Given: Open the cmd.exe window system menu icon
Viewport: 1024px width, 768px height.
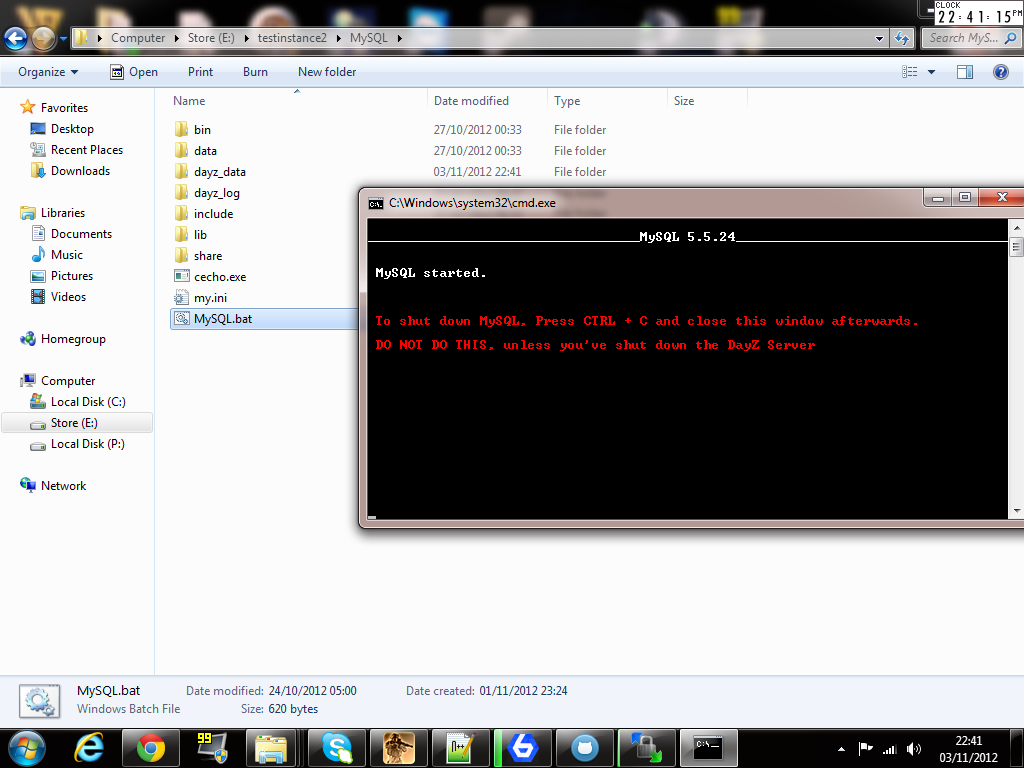Looking at the screenshot, I should 376,204.
